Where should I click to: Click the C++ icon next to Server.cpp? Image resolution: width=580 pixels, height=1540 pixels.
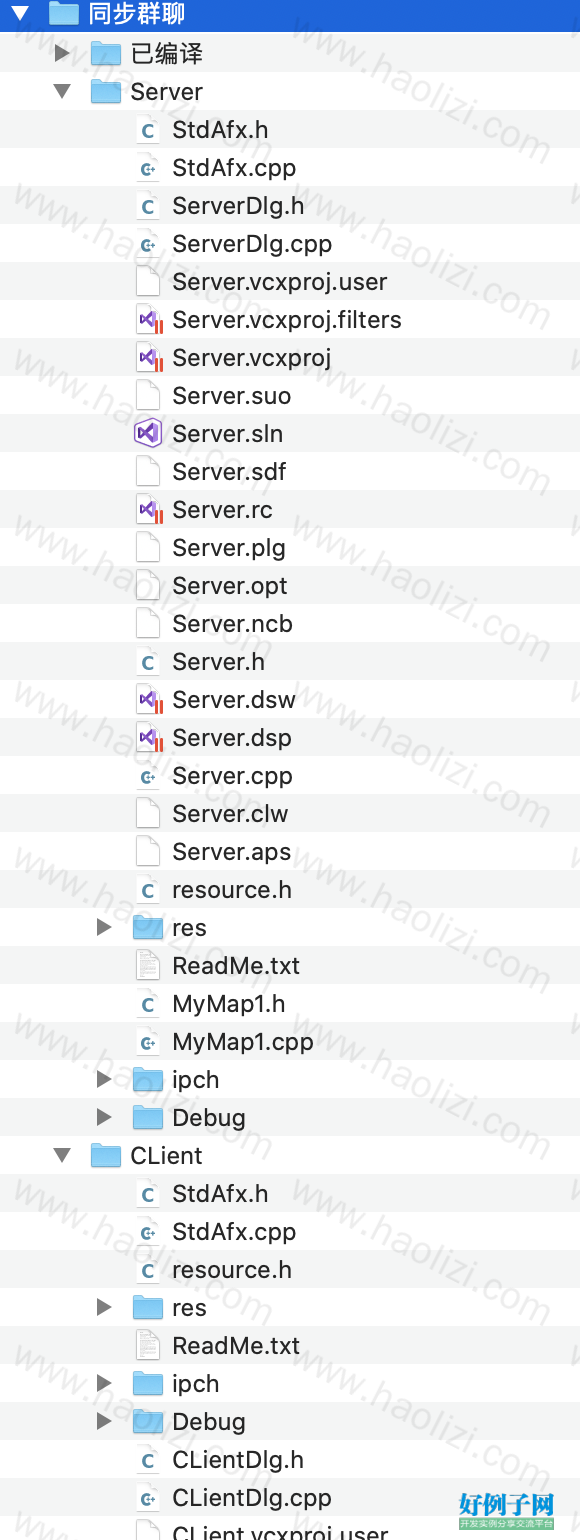148,776
